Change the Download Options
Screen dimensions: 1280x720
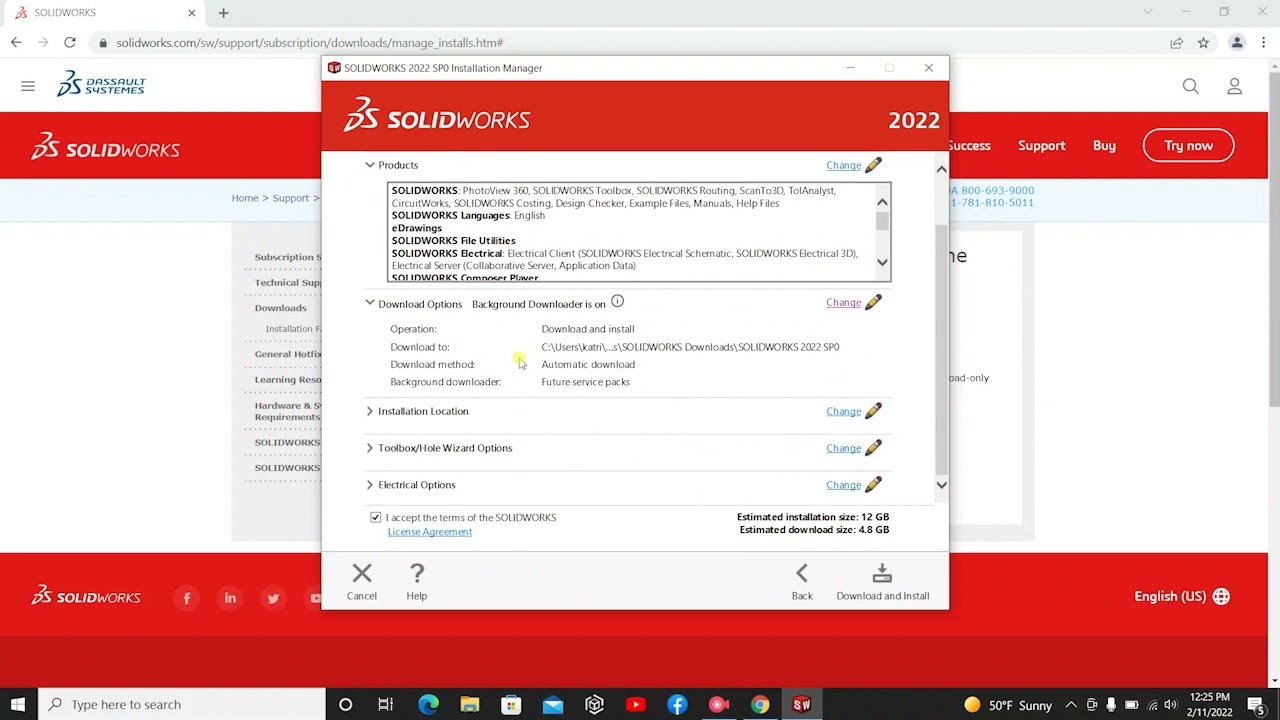(x=843, y=302)
